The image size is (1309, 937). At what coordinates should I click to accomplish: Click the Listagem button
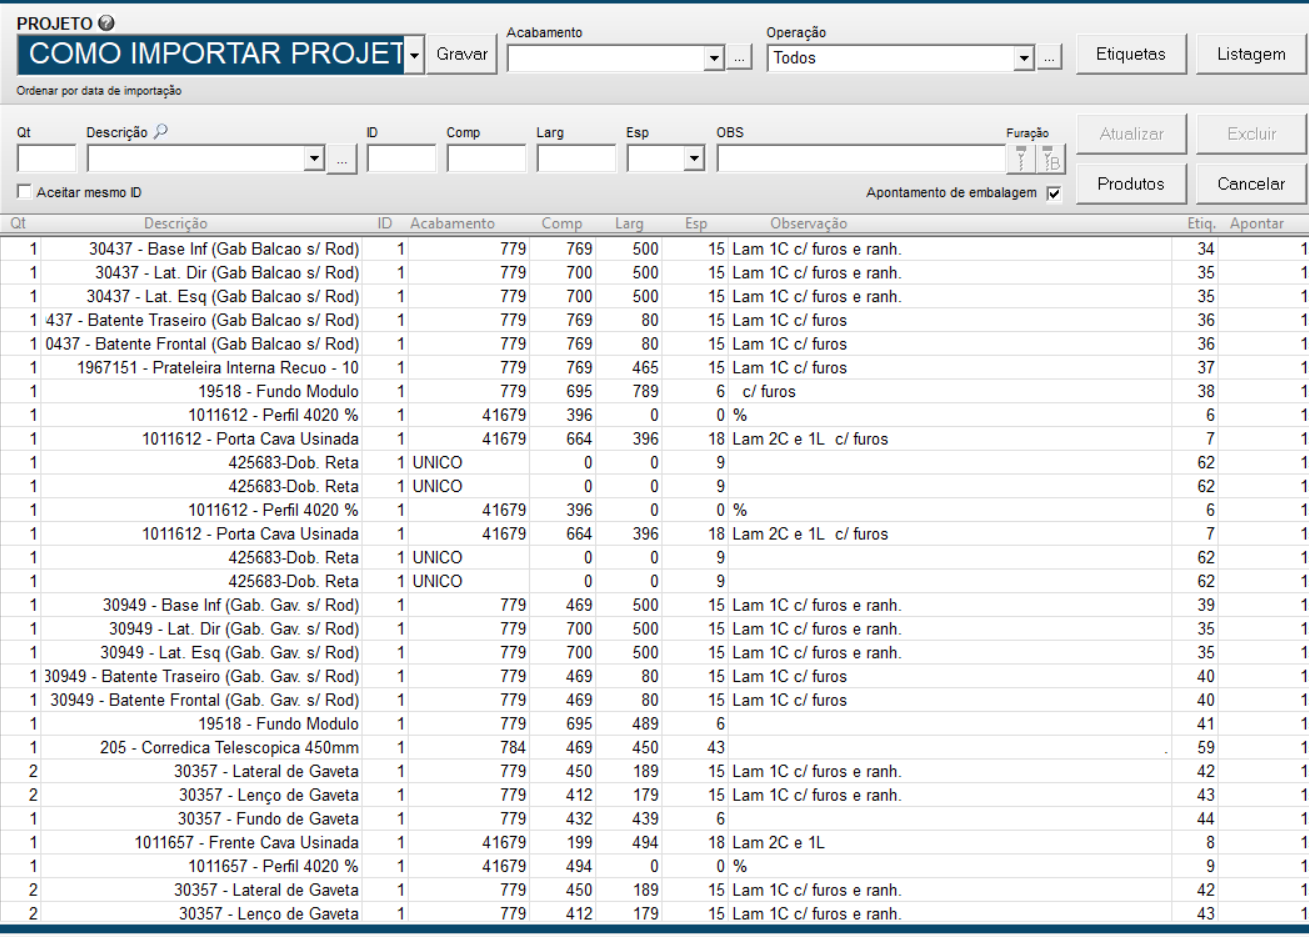pos(1251,54)
